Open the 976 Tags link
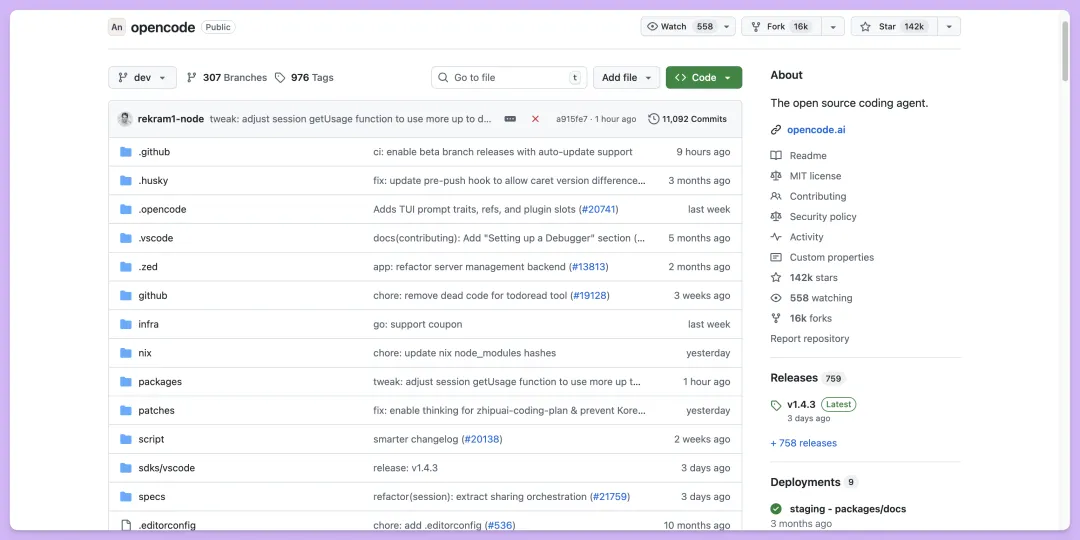Screen dimensions: 1080x540 pyautogui.click(x=304, y=78)
